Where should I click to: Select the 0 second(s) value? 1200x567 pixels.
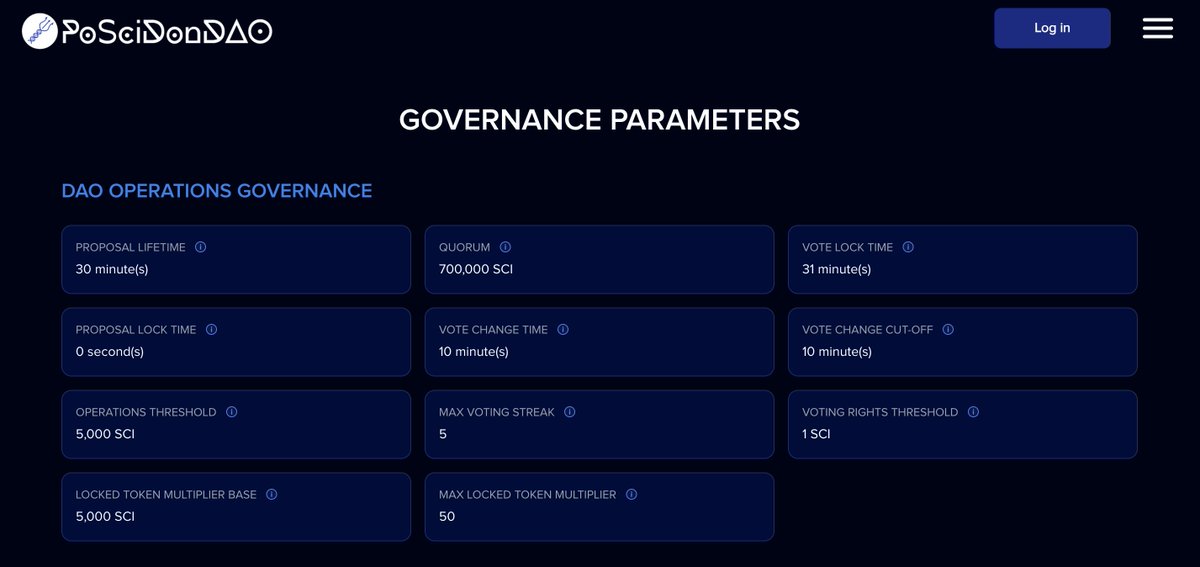point(110,351)
